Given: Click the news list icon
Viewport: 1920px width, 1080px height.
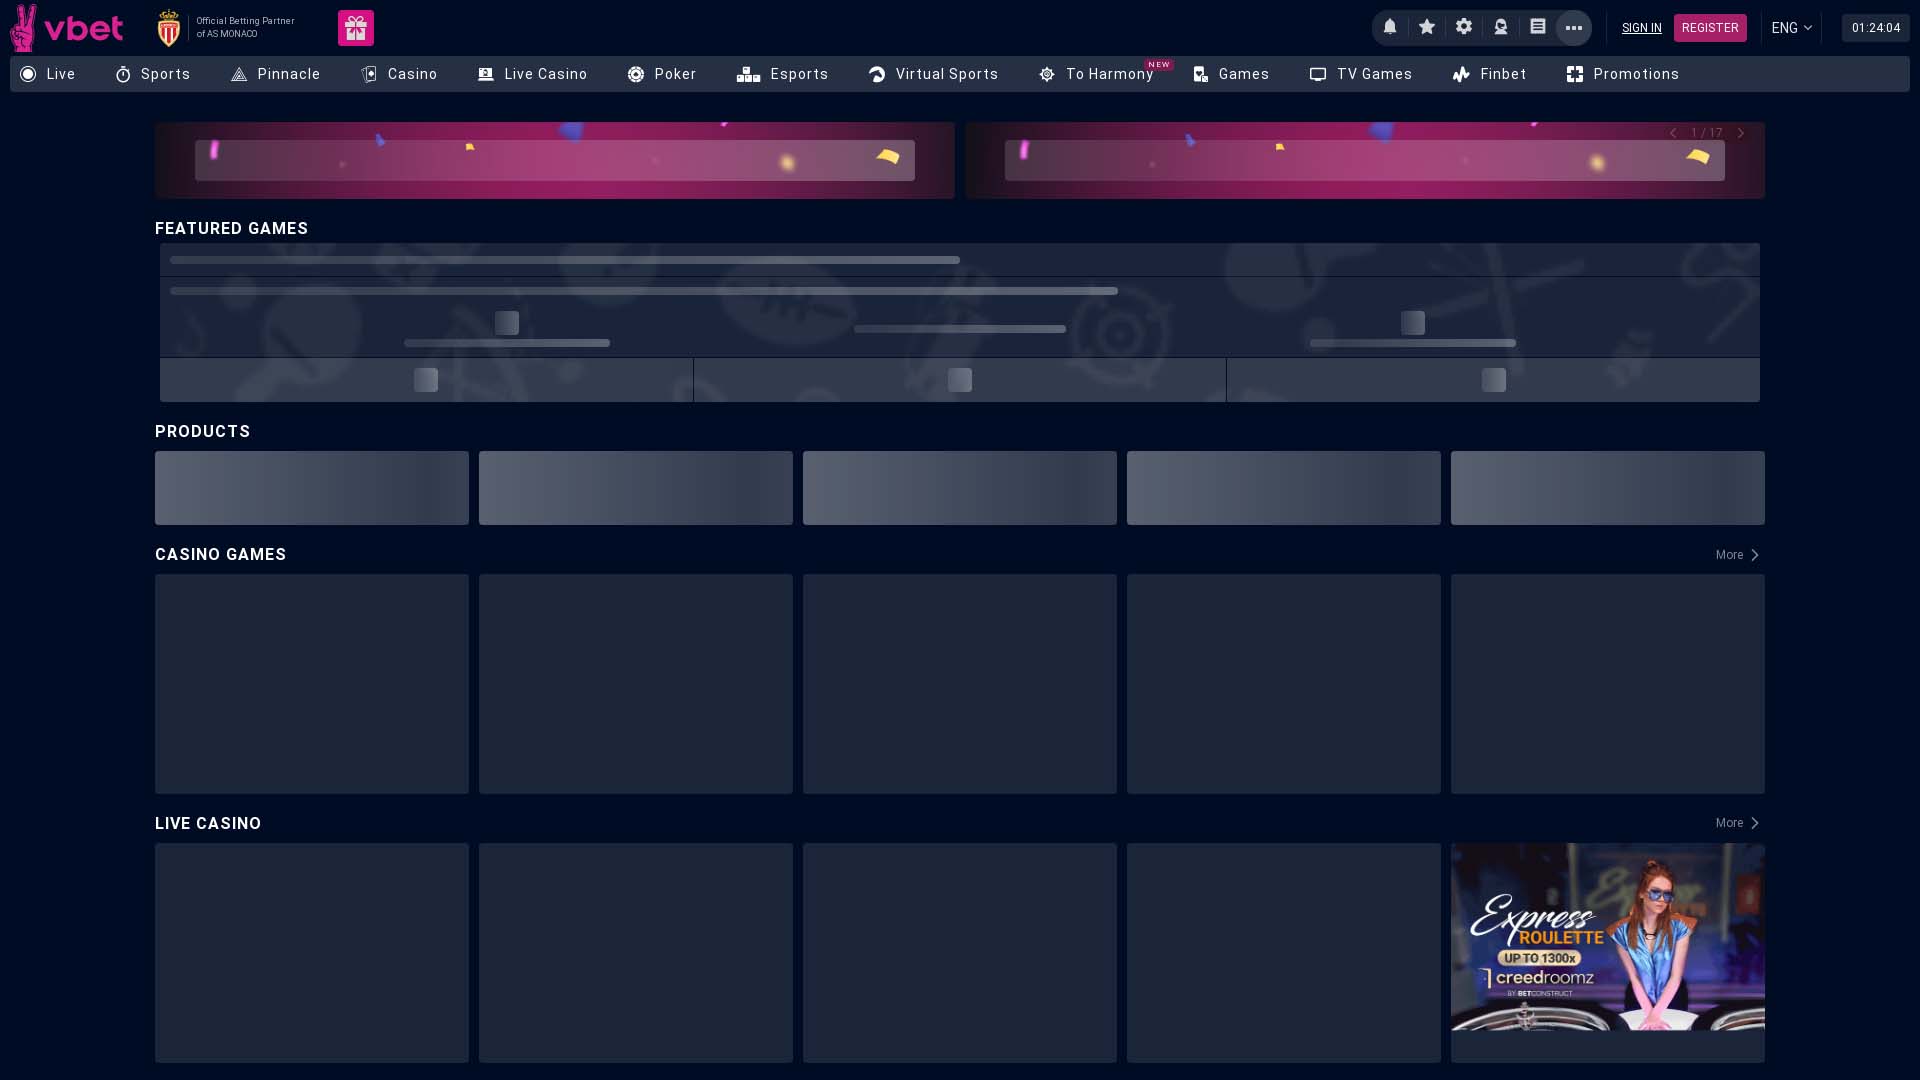Looking at the screenshot, I should click(1537, 27).
